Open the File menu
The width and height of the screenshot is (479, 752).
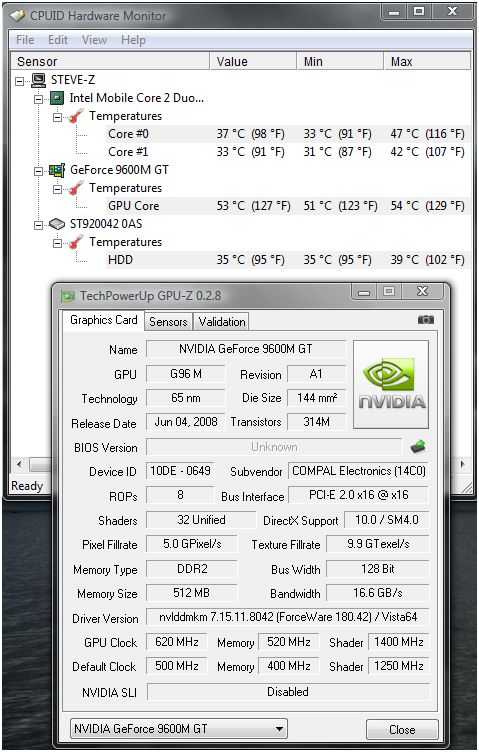coord(25,40)
